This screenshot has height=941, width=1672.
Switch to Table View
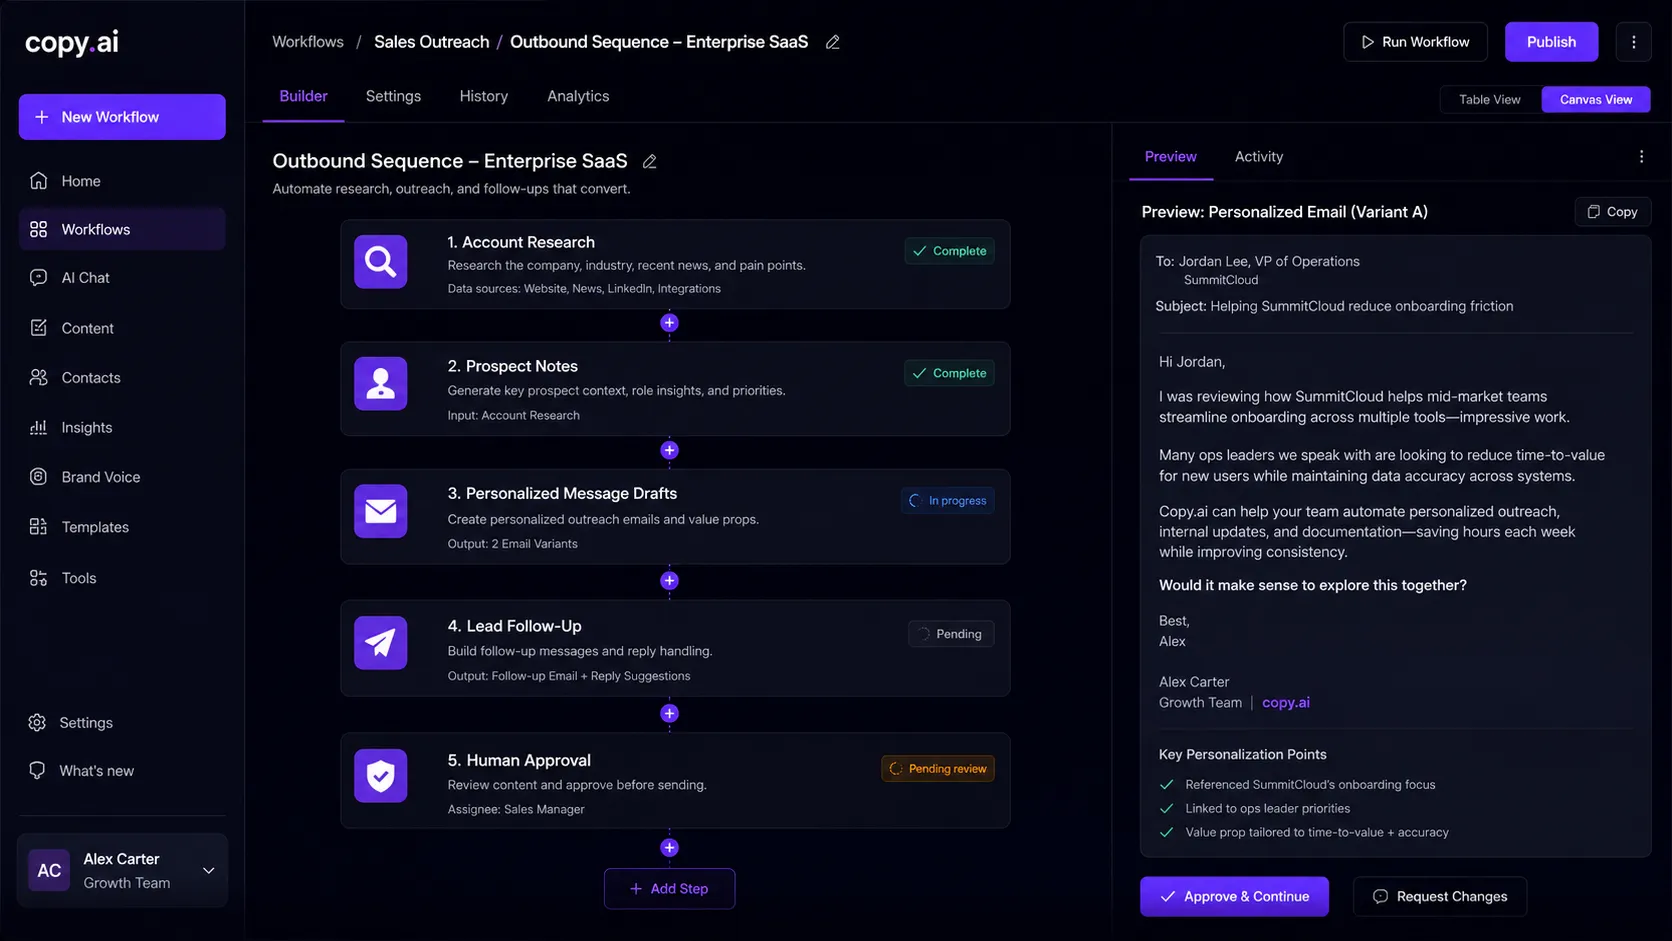[x=1490, y=99]
